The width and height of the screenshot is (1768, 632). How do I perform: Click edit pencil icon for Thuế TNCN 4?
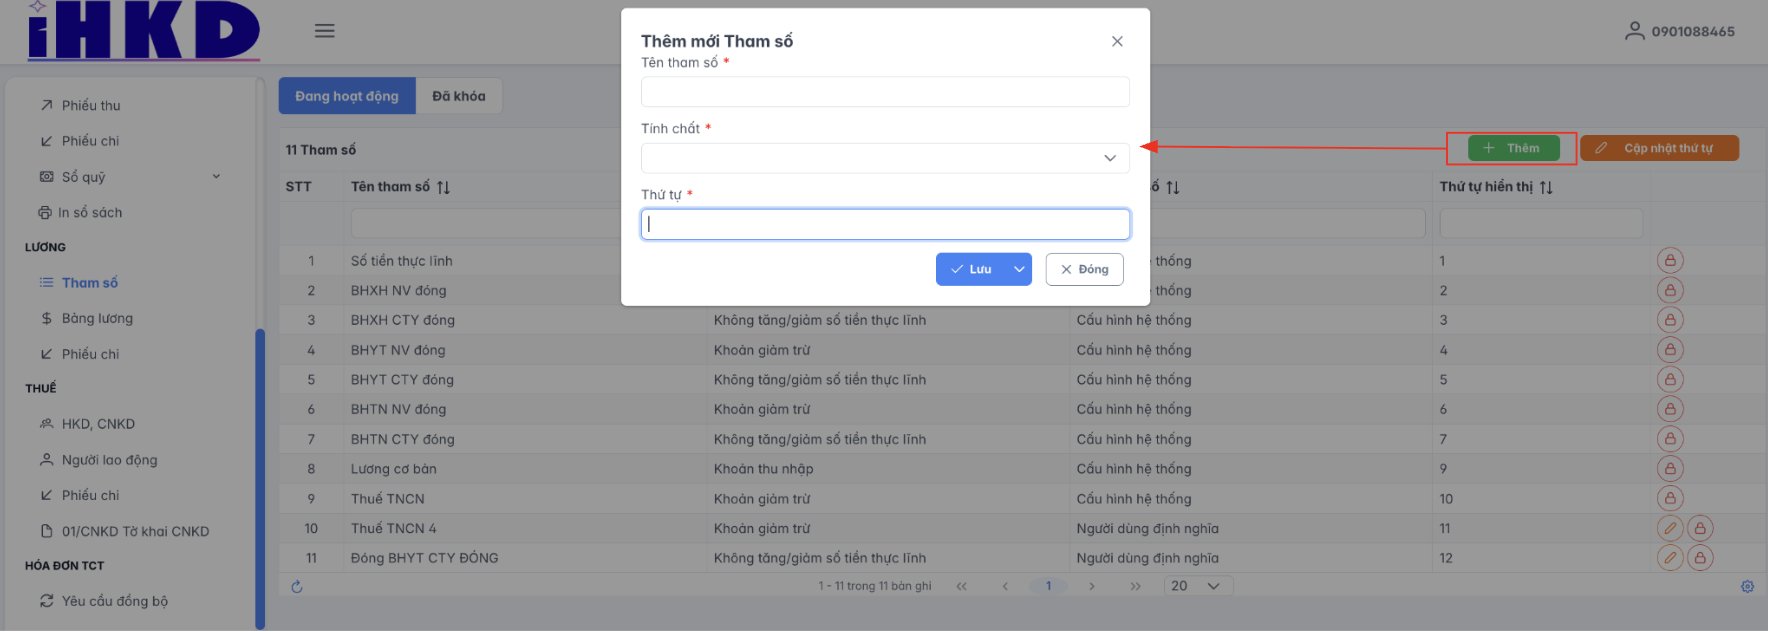point(1670,528)
